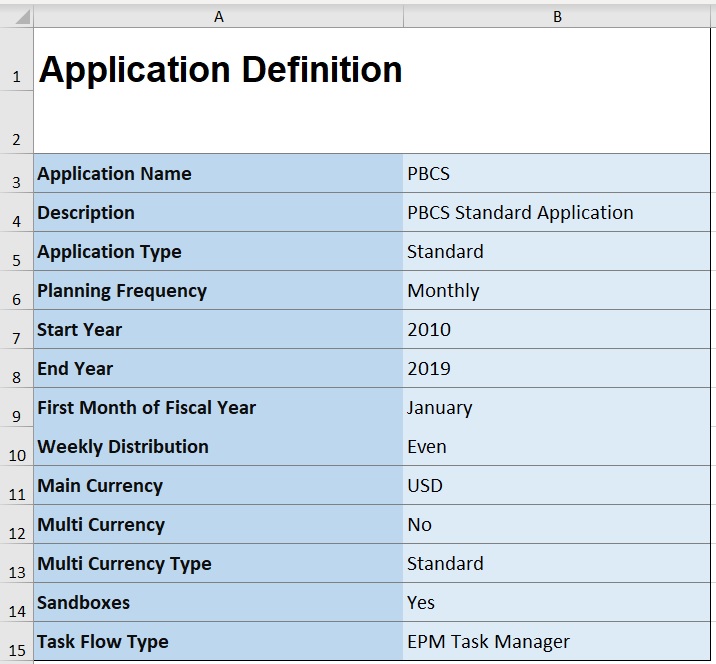Select column B header
The image size is (716, 664).
[557, 17]
